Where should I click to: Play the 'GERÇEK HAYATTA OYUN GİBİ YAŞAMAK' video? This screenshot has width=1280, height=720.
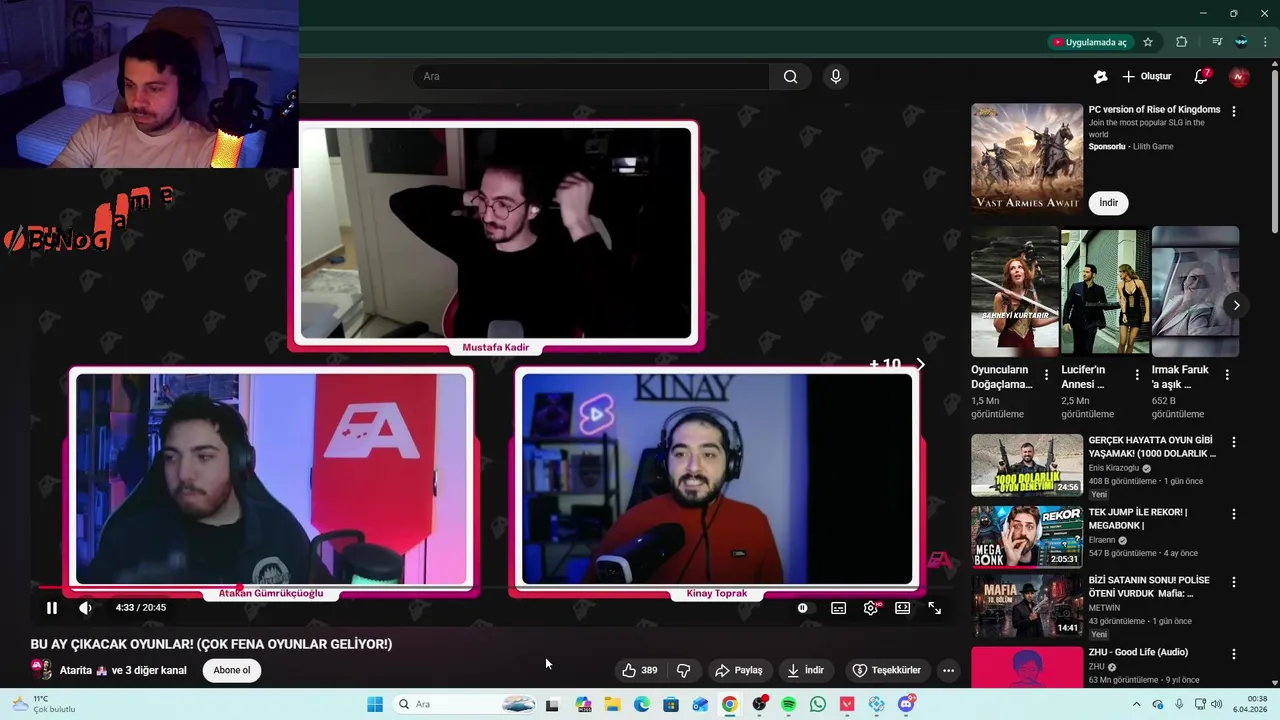pos(1027,465)
